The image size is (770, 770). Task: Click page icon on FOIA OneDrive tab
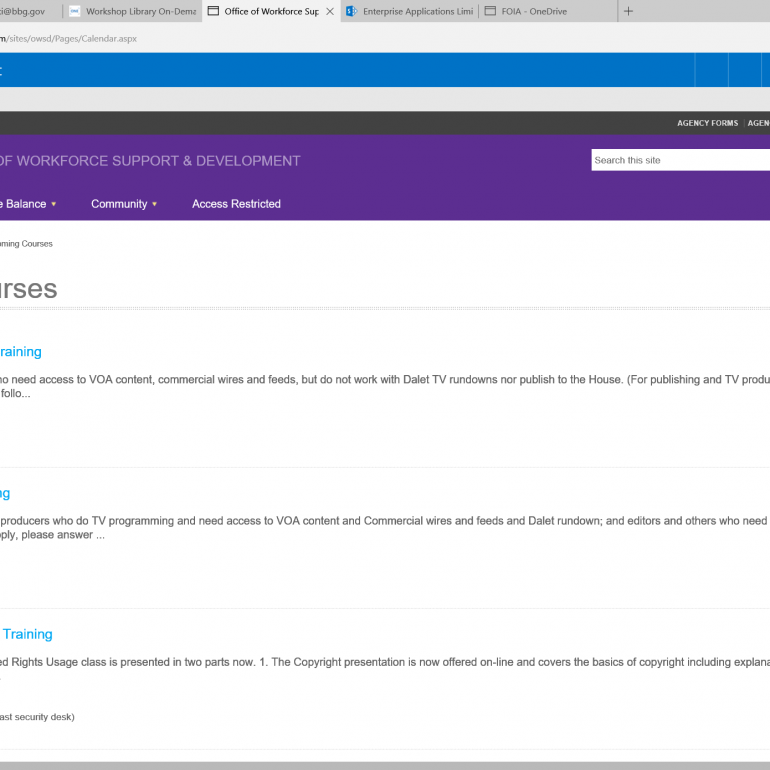coord(490,11)
